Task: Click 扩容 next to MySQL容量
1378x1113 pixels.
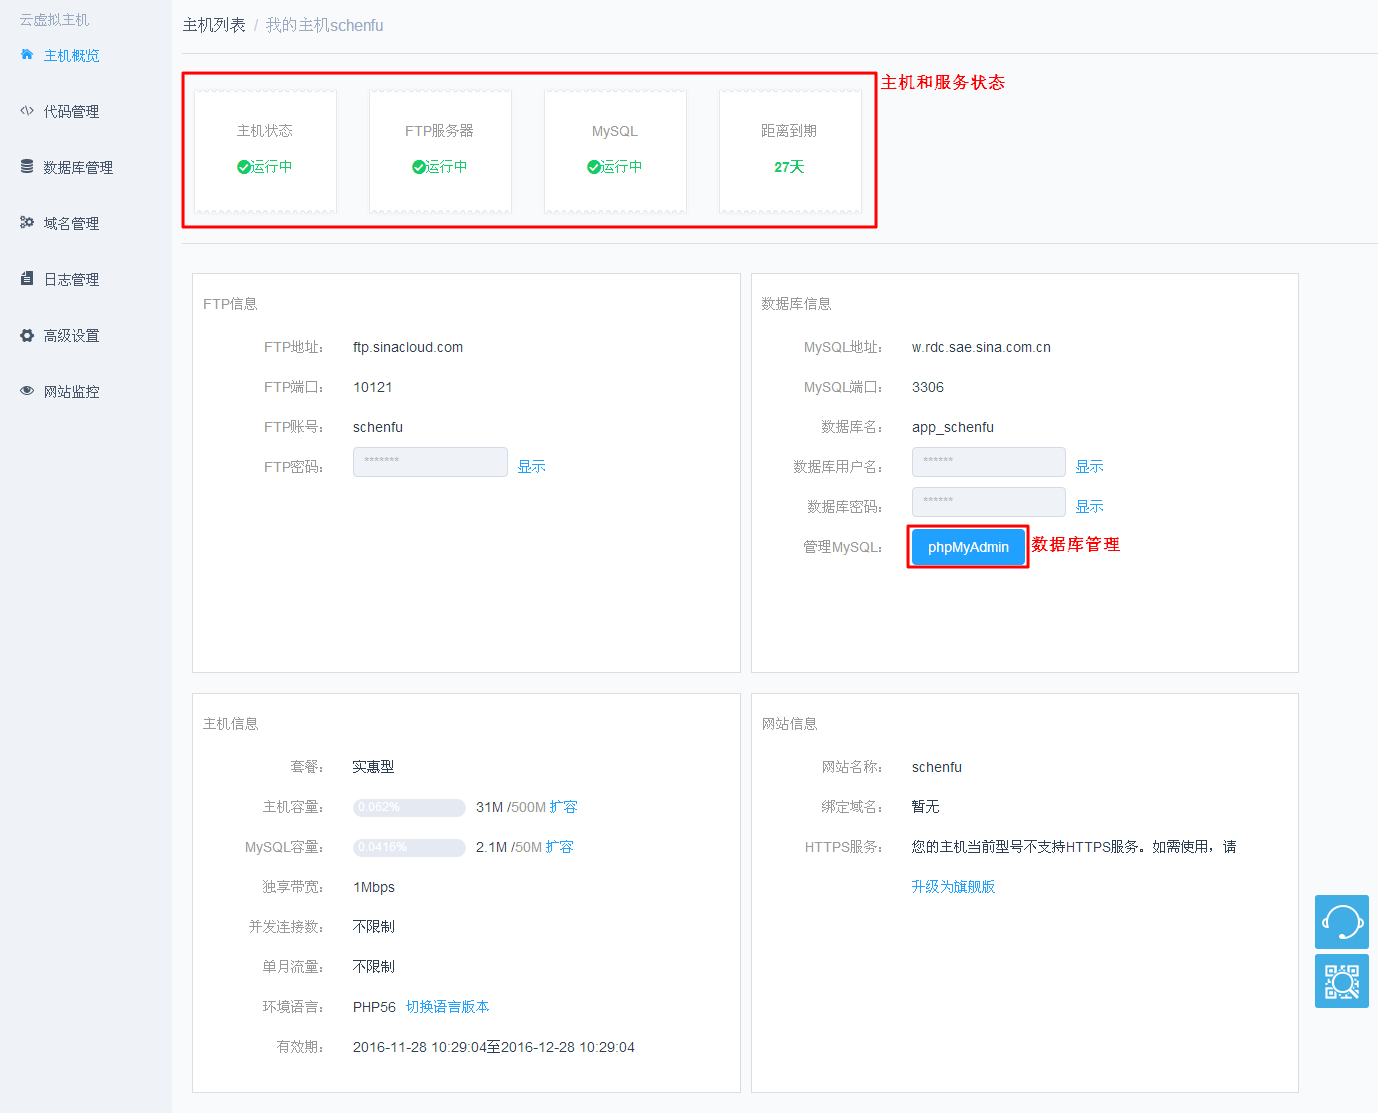Action: pos(560,847)
